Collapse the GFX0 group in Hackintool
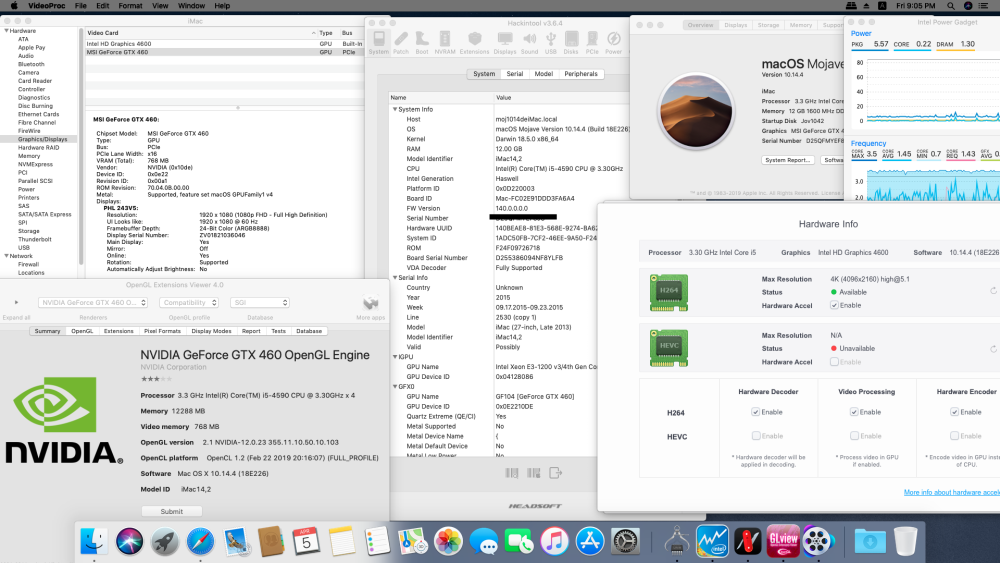Image resolution: width=1000 pixels, height=563 pixels. [x=395, y=386]
